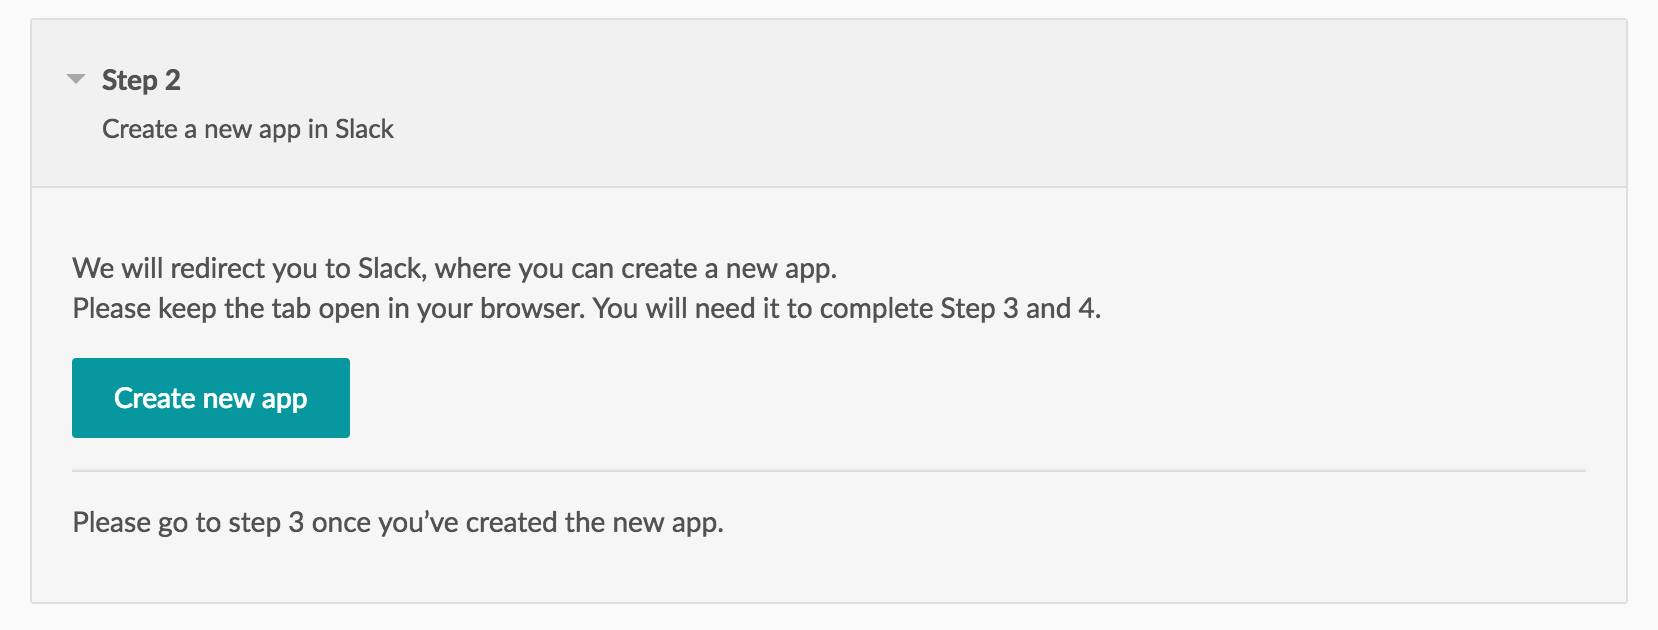Click the sentence about keeping the tab open

(x=586, y=308)
